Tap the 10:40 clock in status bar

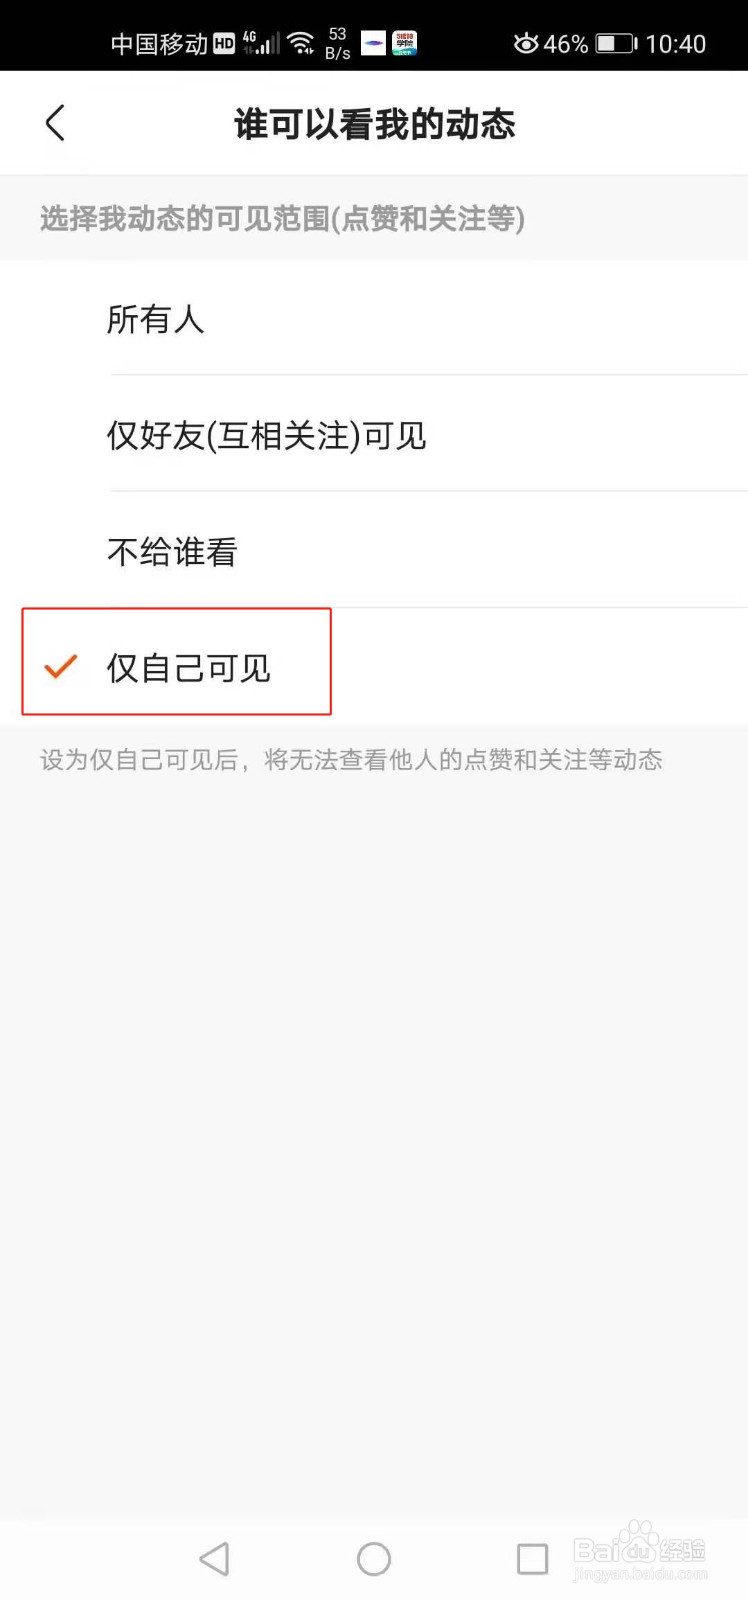(676, 44)
